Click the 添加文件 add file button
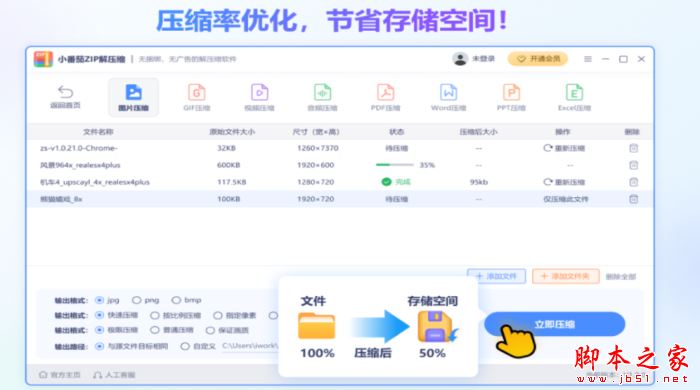Screen dimensions: 700x390 (496, 277)
